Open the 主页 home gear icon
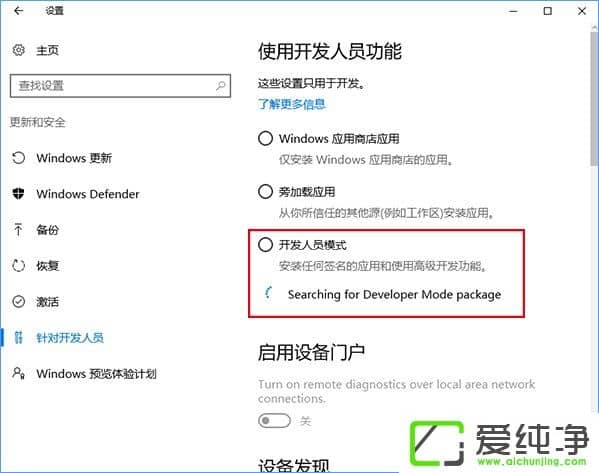Viewport: 599px width, 473px height. (18, 50)
